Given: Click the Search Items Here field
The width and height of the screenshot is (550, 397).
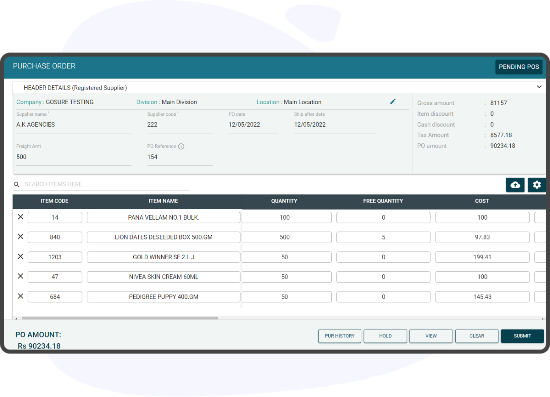Looking at the screenshot, I should (105, 184).
